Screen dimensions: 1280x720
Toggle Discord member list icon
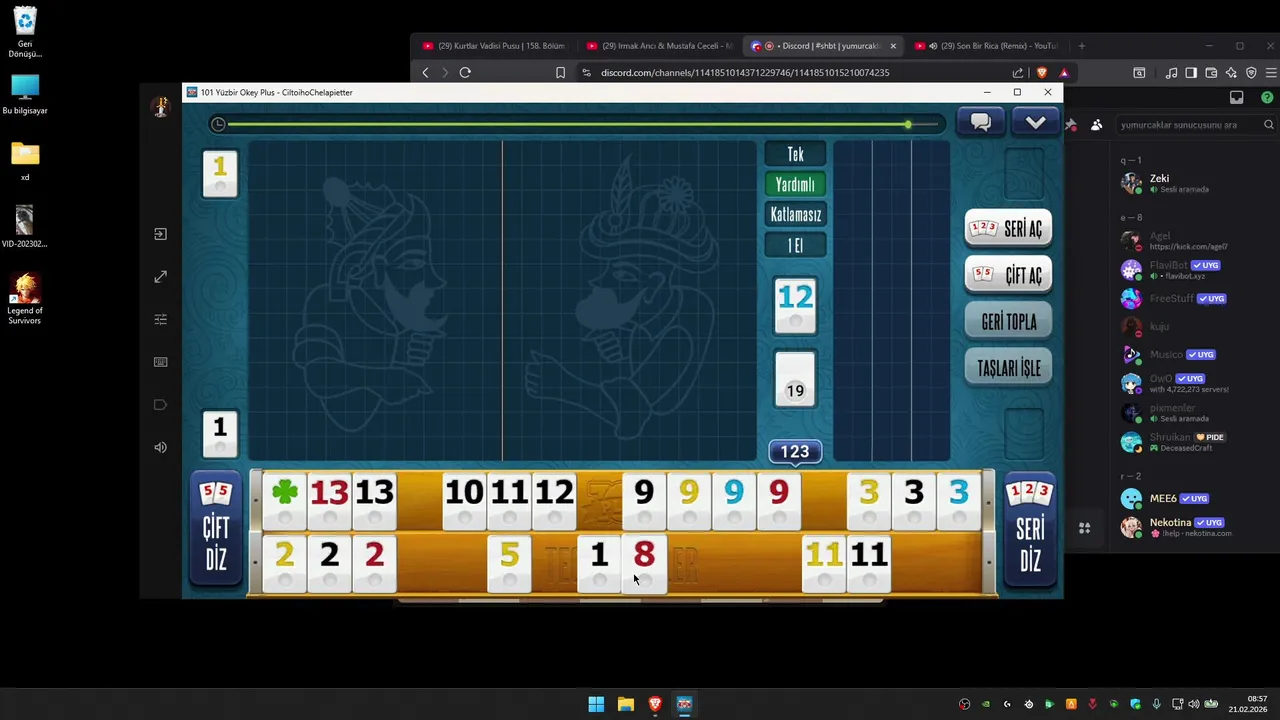coord(1097,125)
